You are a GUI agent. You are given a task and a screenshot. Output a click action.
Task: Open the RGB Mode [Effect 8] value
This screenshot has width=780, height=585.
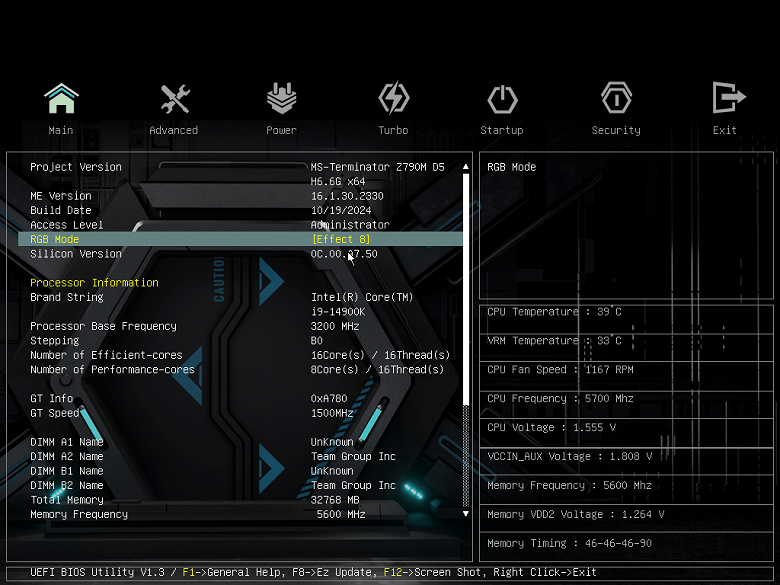click(x=341, y=239)
